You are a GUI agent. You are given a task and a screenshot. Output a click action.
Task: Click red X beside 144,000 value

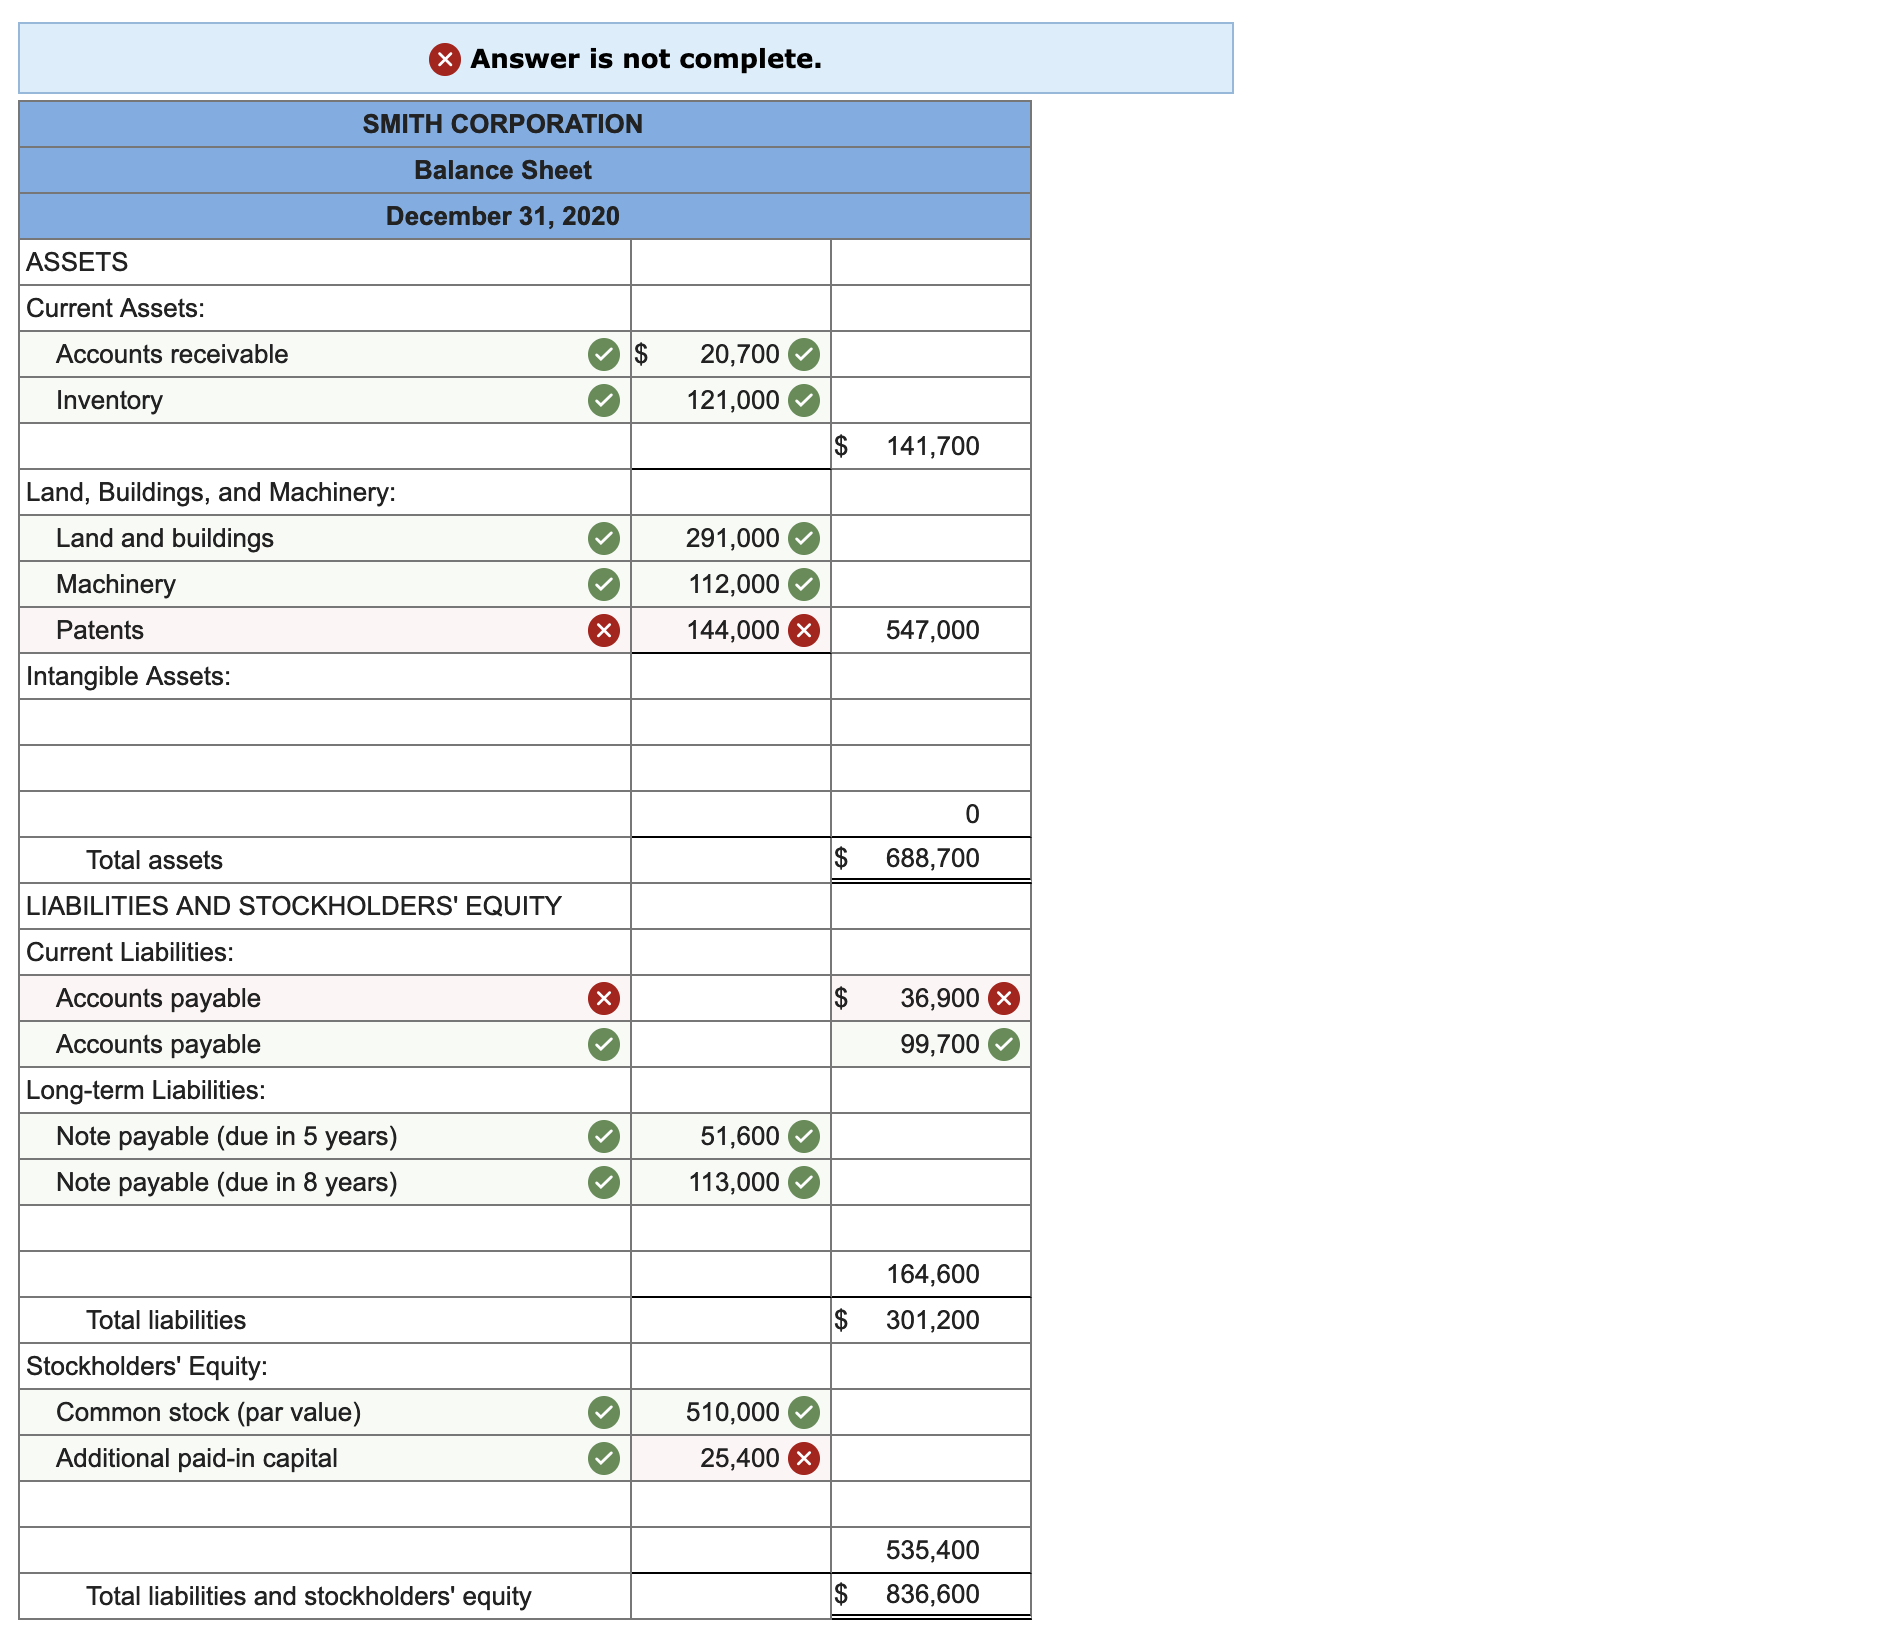pos(804,630)
